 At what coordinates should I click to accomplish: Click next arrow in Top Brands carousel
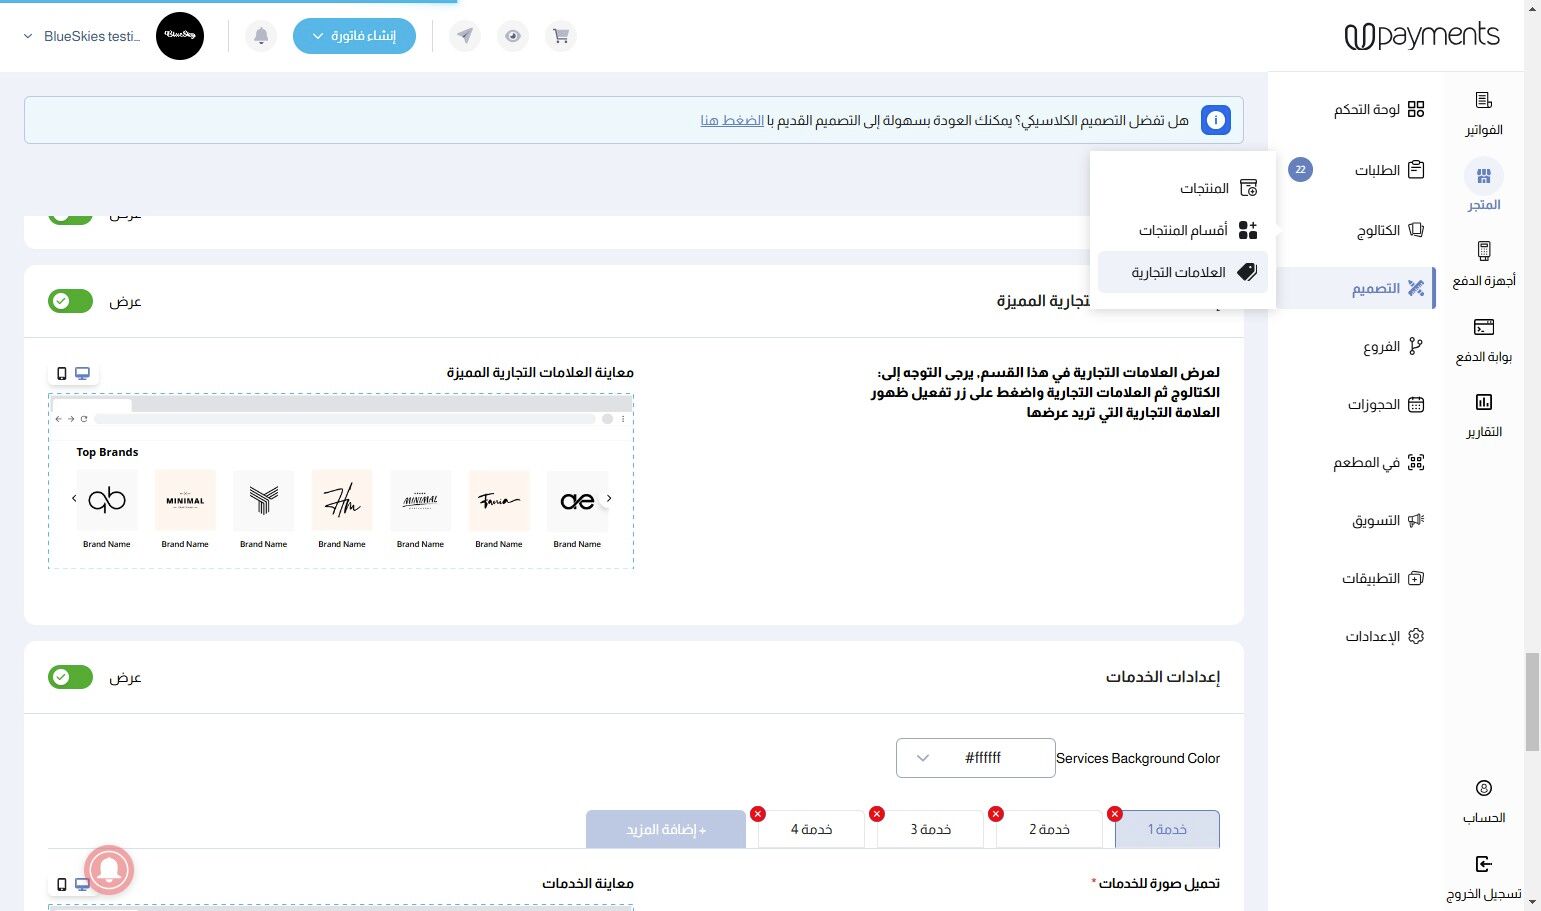coord(609,498)
